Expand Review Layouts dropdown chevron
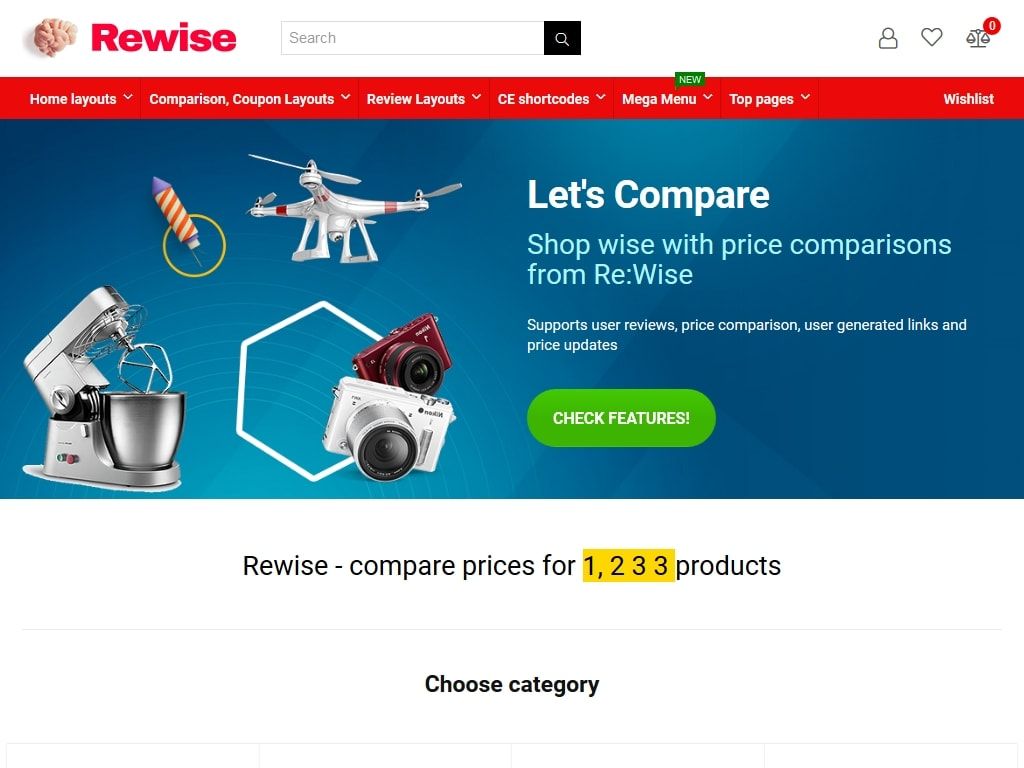This screenshot has width=1024, height=768. click(x=477, y=97)
